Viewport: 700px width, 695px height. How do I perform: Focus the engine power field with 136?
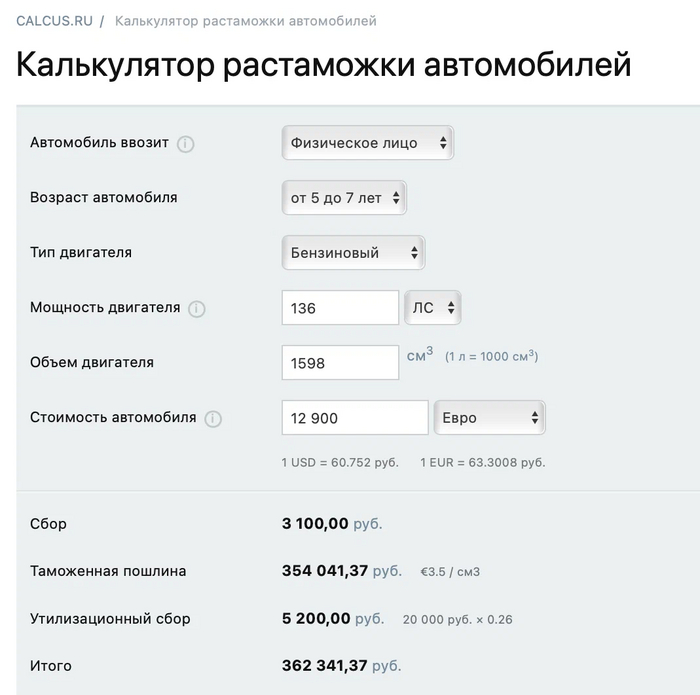click(340, 308)
